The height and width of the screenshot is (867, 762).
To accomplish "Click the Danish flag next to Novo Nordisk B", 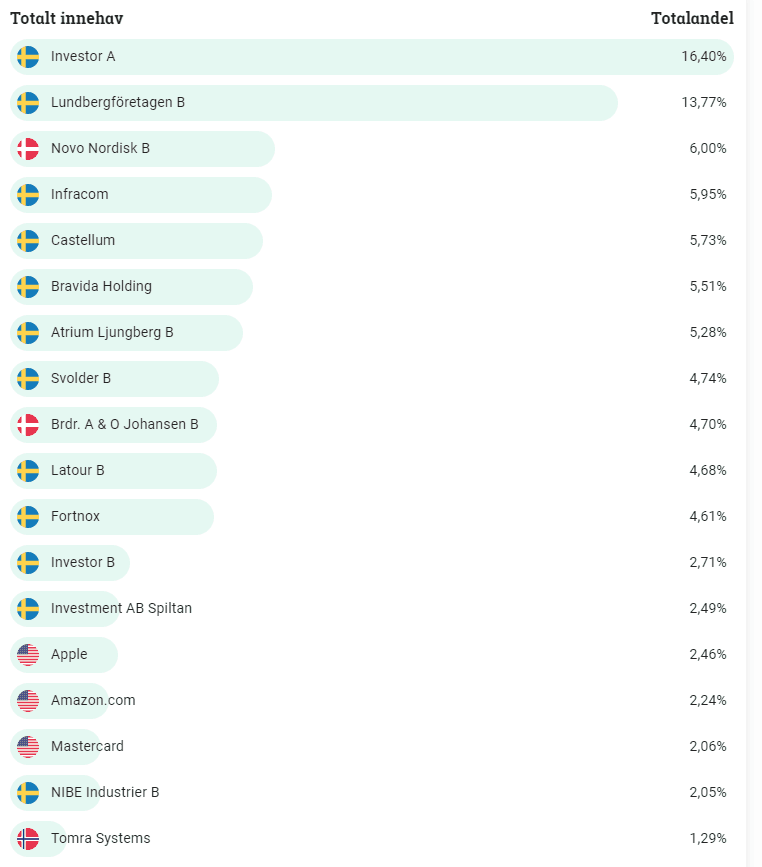I will pyautogui.click(x=28, y=148).
